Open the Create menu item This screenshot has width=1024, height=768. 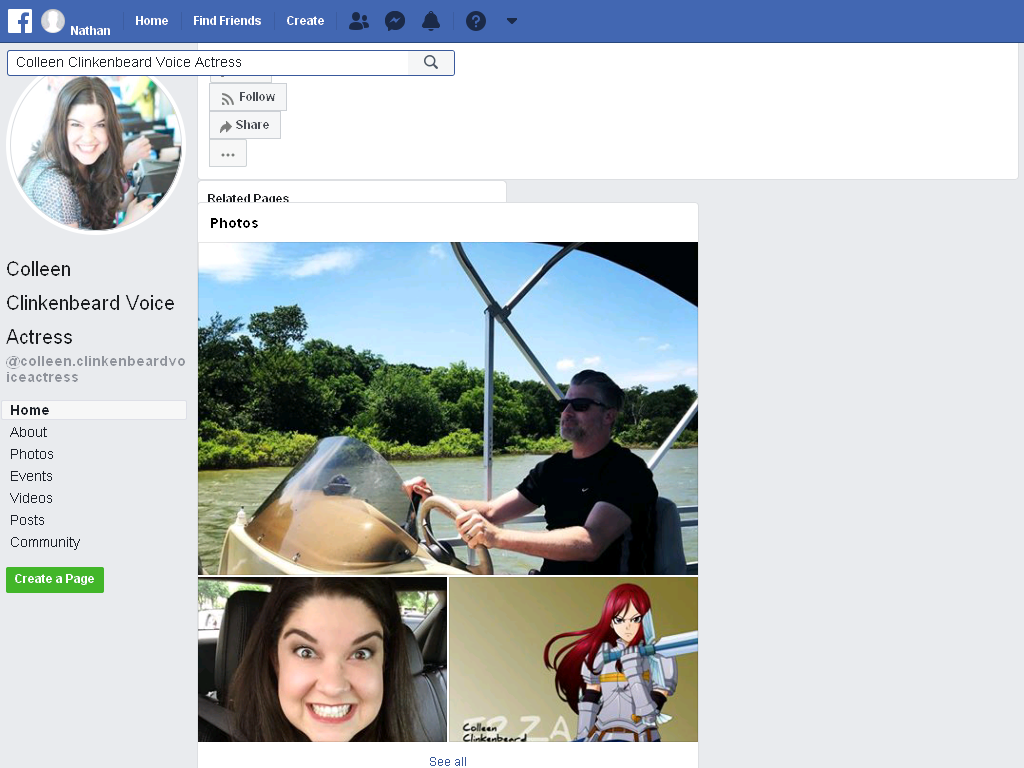point(305,21)
